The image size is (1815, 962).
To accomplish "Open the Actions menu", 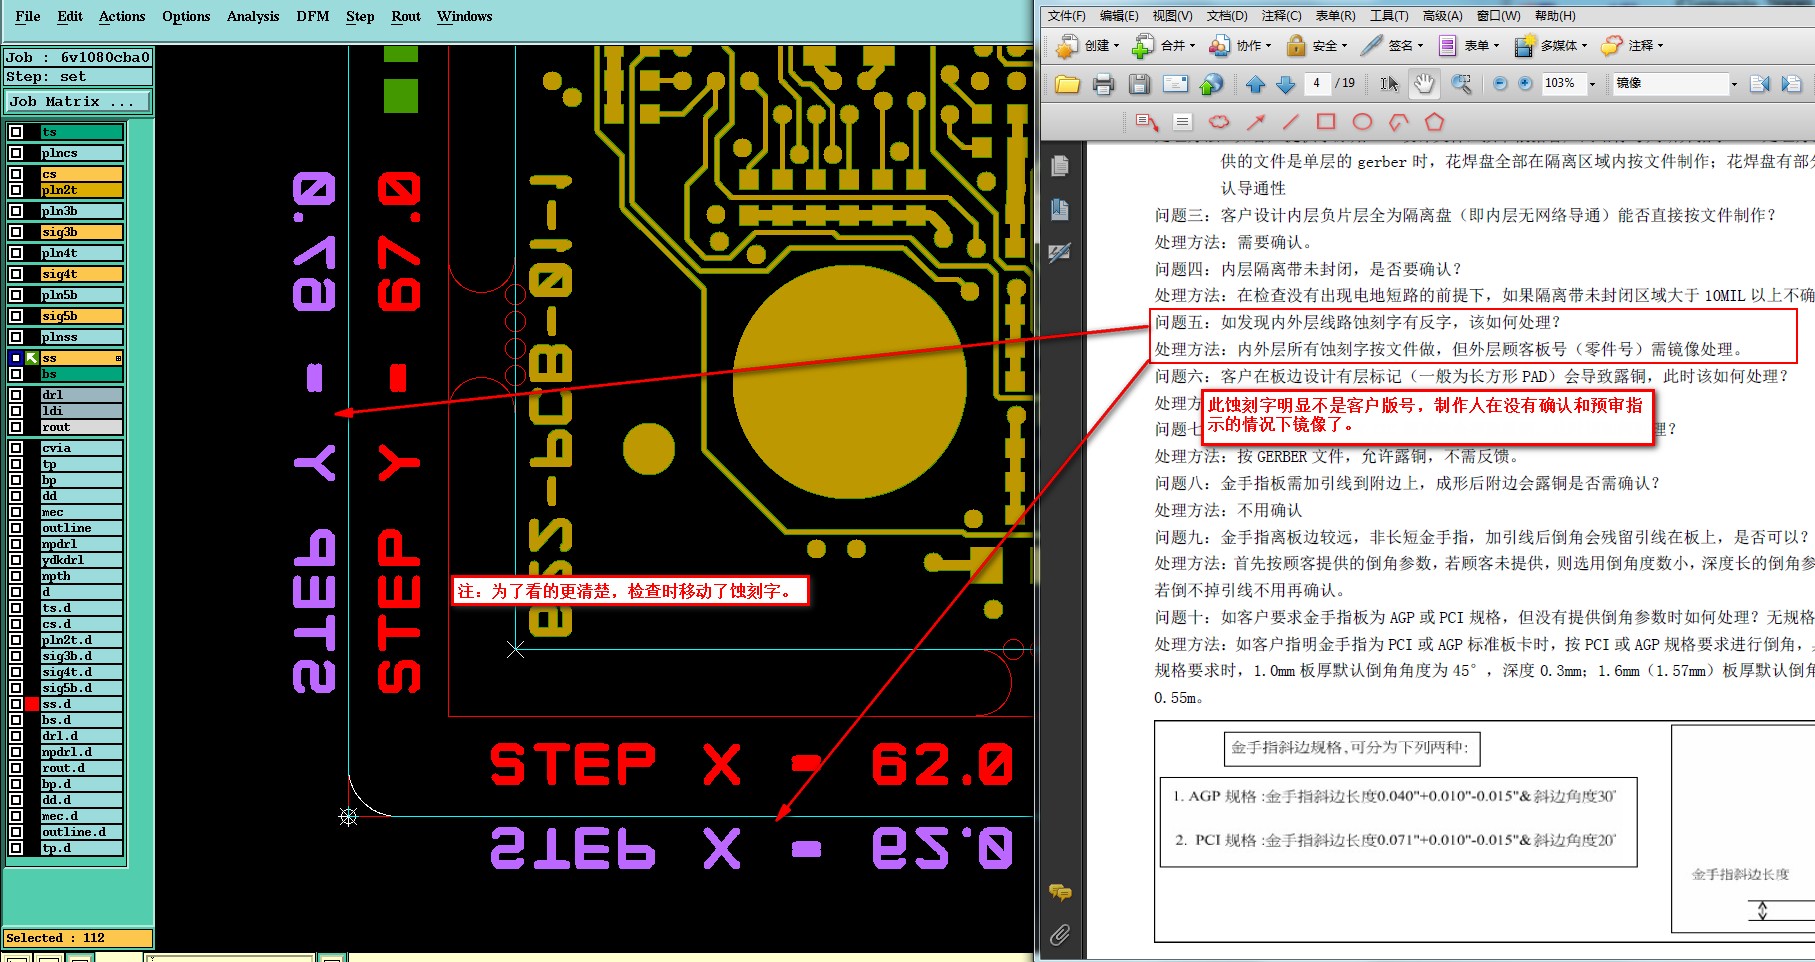I will tap(122, 16).
